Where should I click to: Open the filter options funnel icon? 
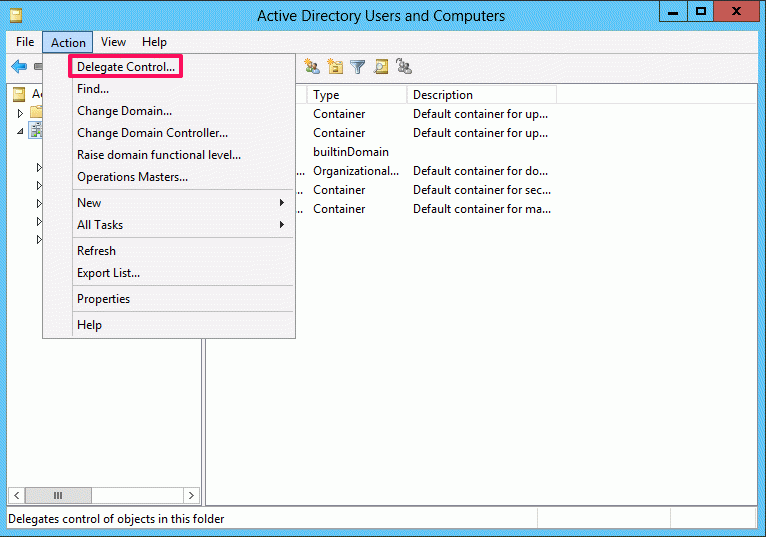[358, 66]
